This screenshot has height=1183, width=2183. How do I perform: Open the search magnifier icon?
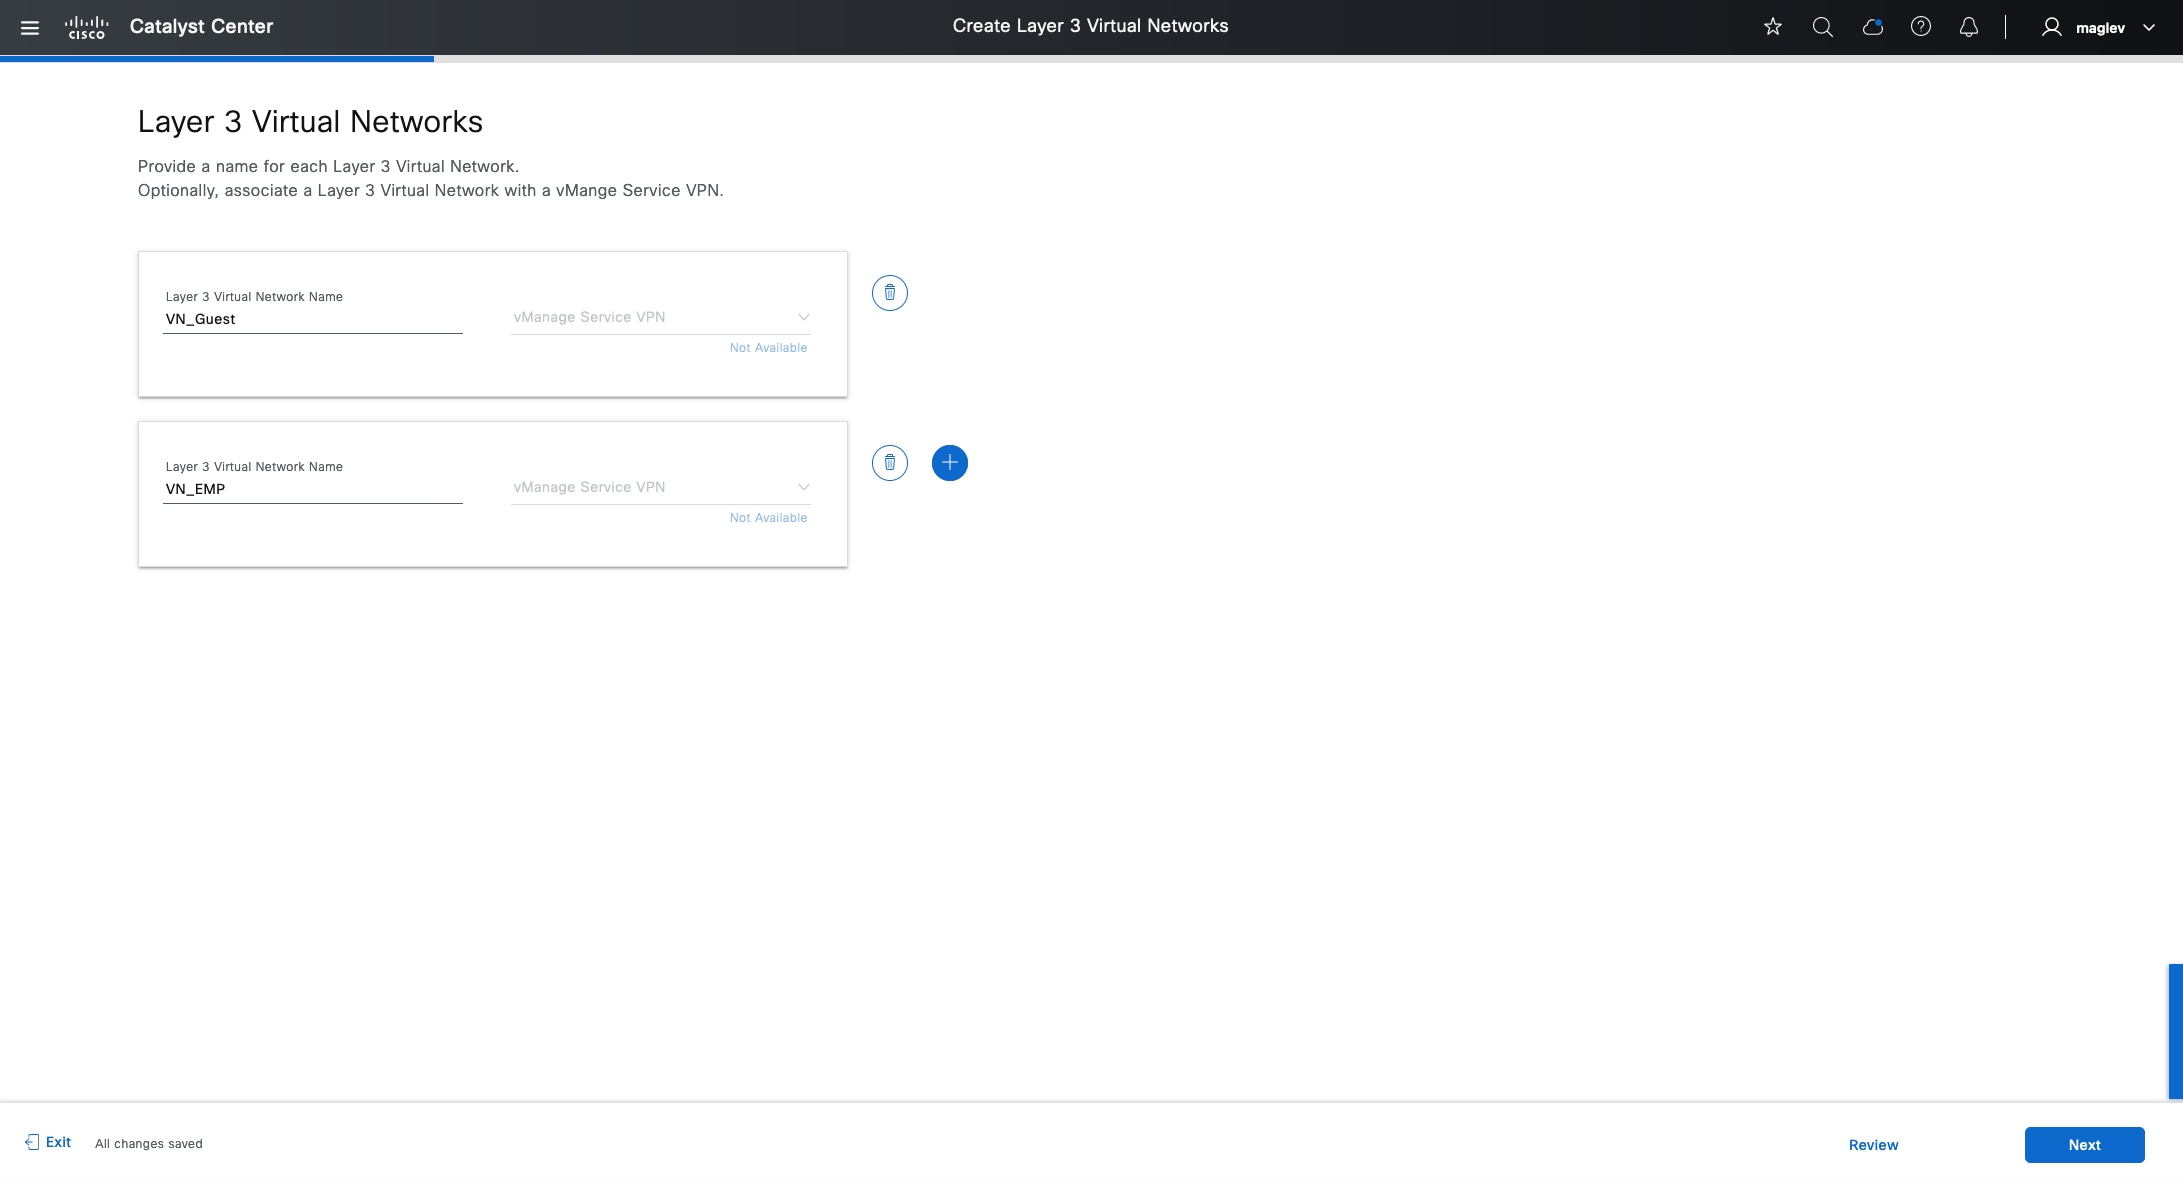(x=1823, y=27)
